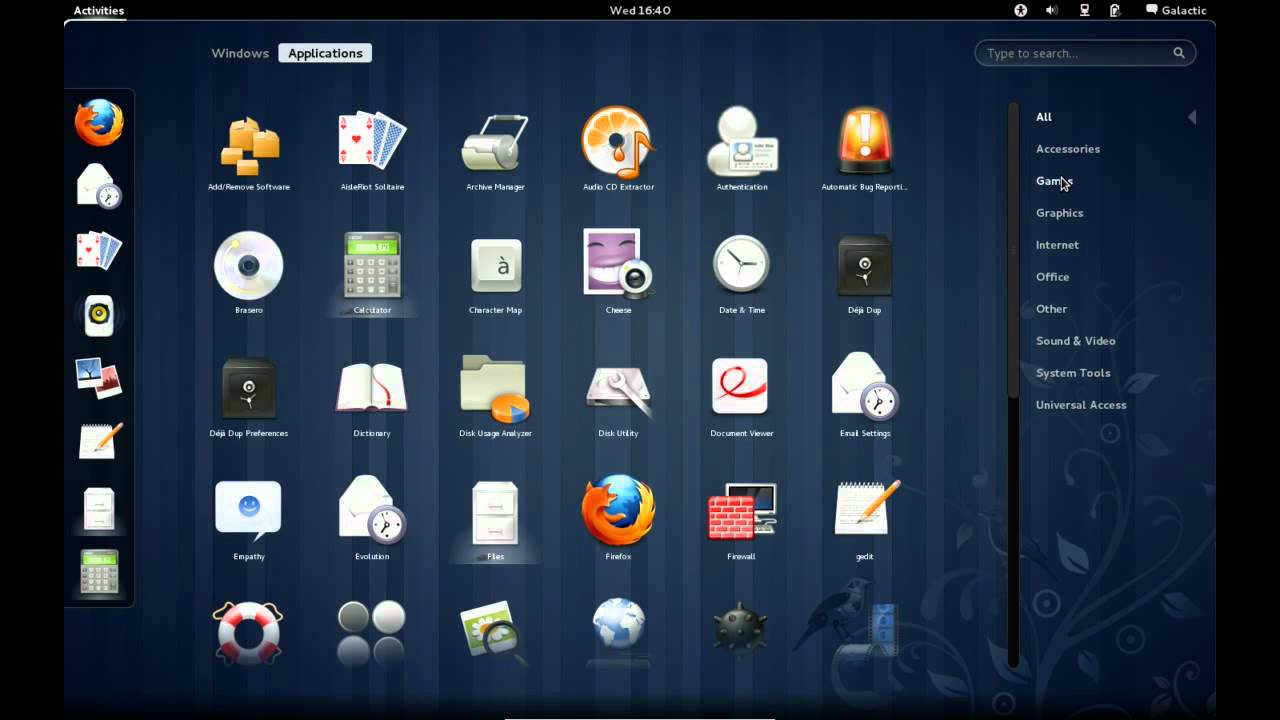Viewport: 1280px width, 720px height.
Task: Open the Galactic user menu
Action: point(1176,10)
